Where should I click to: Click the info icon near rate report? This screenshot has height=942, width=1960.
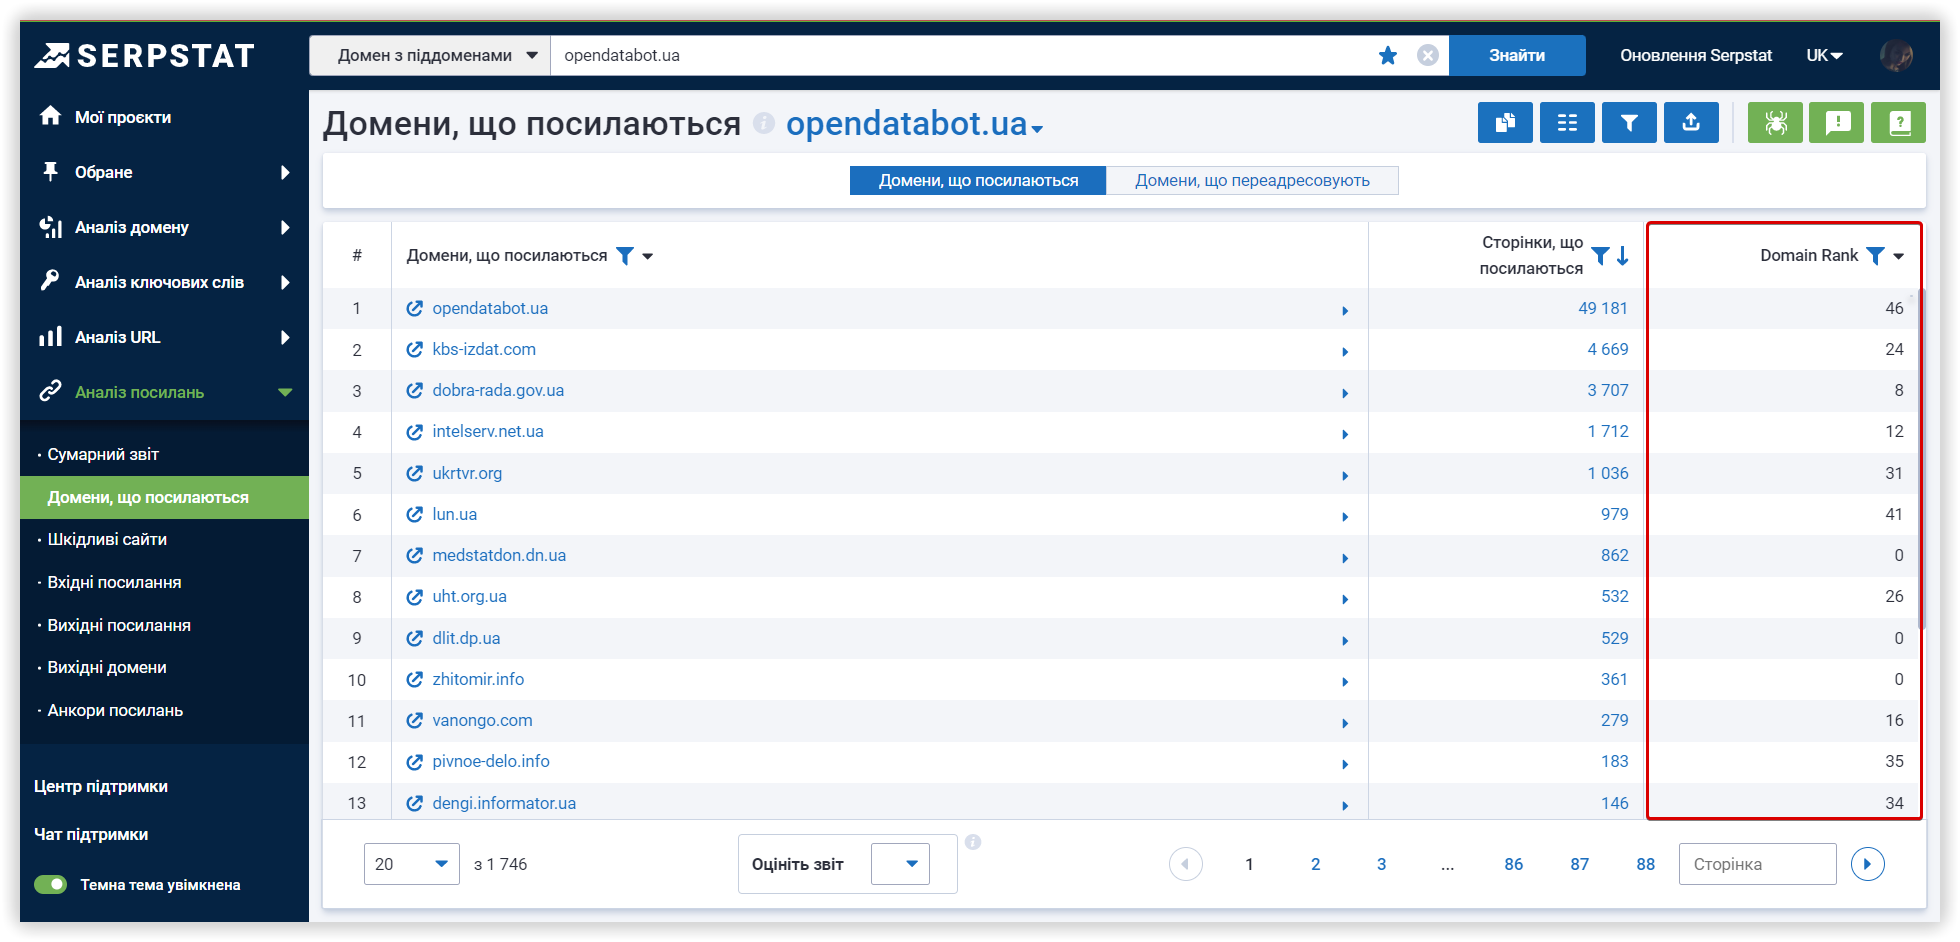coord(973,842)
